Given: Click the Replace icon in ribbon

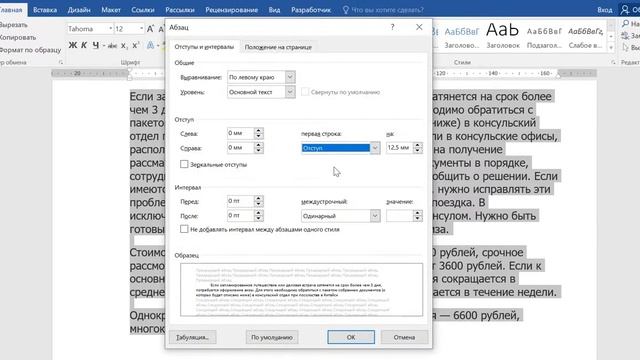Looking at the screenshot, I should click(625, 36).
